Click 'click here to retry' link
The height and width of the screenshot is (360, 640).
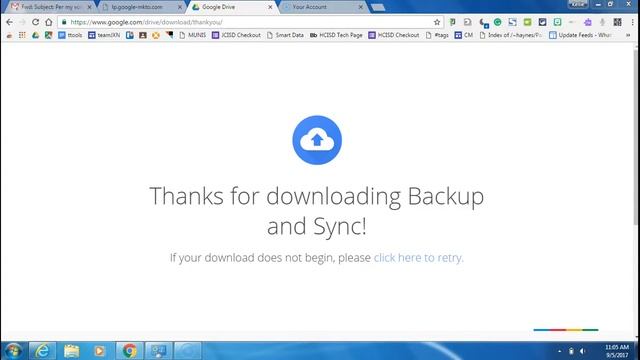tap(418, 258)
